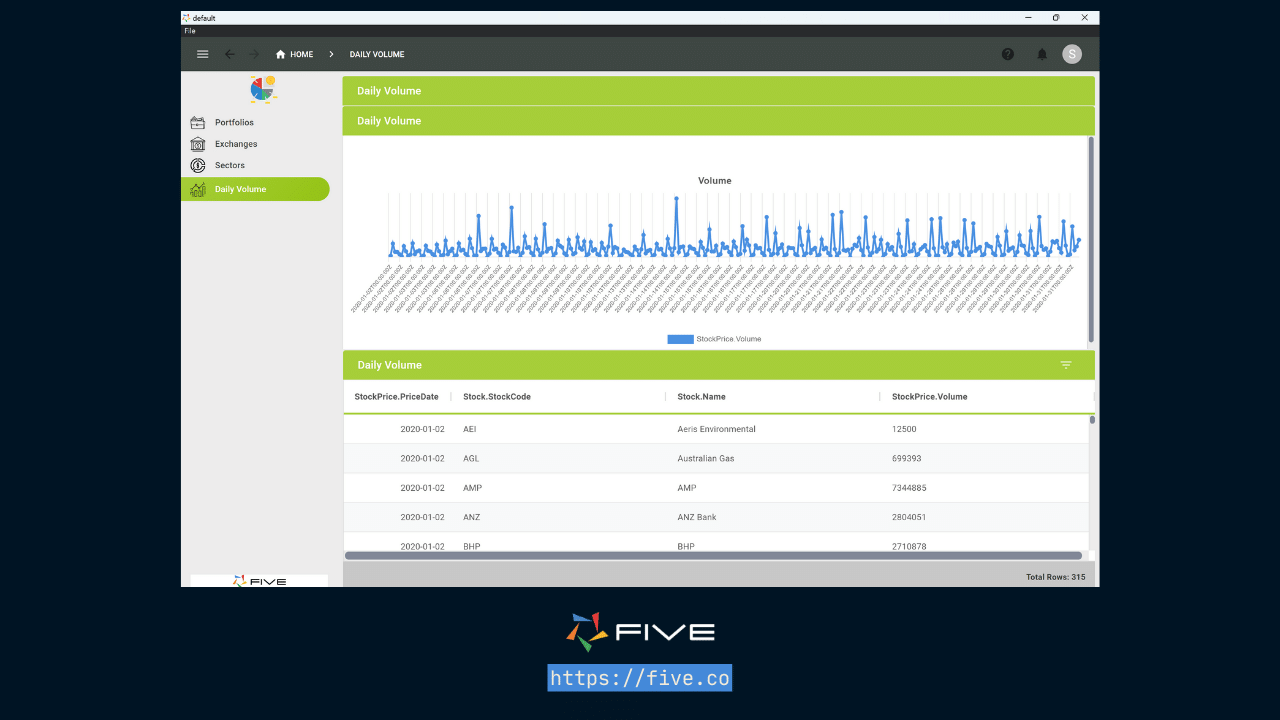Click the table vertical scrollbar thumb
Image resolution: width=1280 pixels, height=720 pixels.
coord(1092,420)
